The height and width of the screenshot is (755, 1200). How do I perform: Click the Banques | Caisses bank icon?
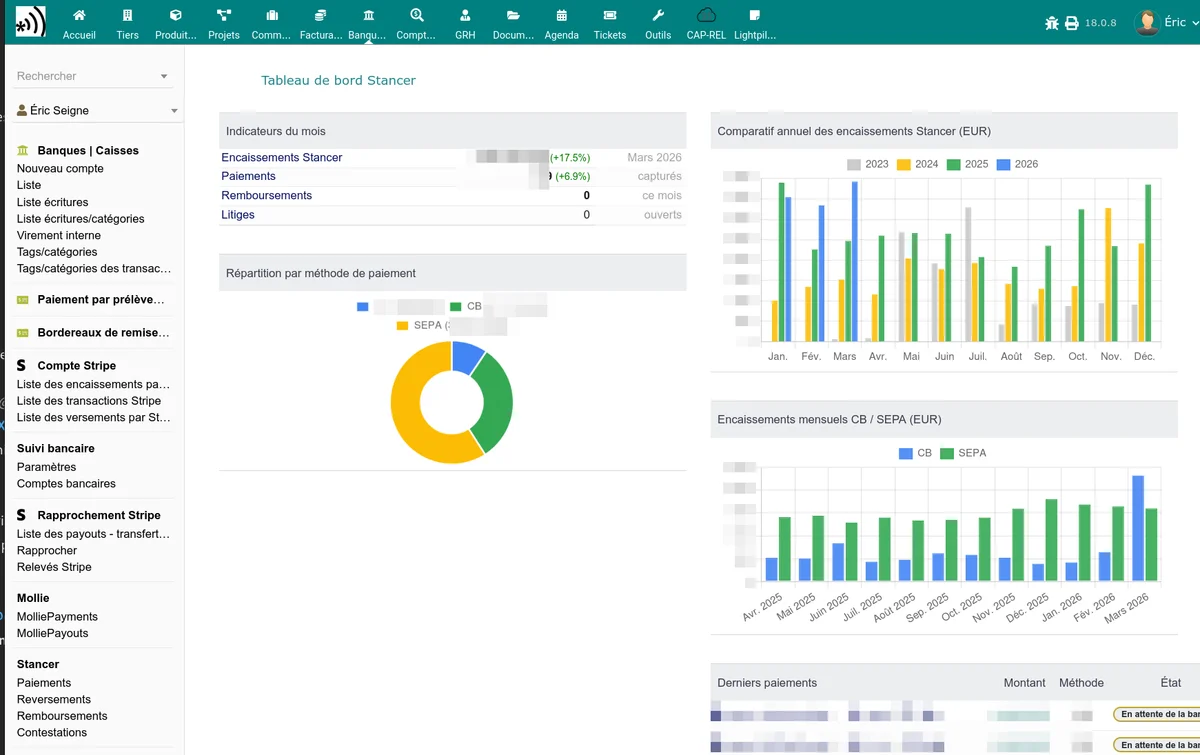click(x=23, y=150)
